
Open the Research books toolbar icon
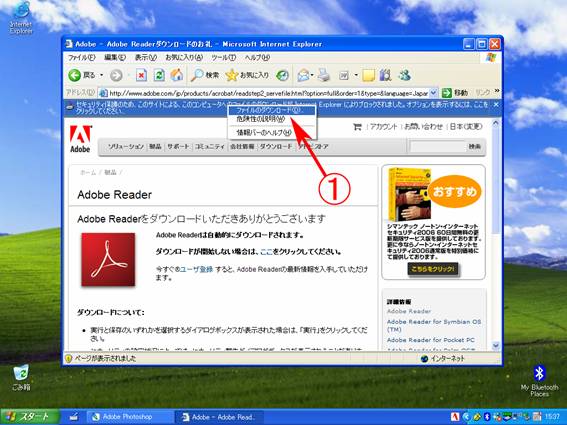(385, 75)
